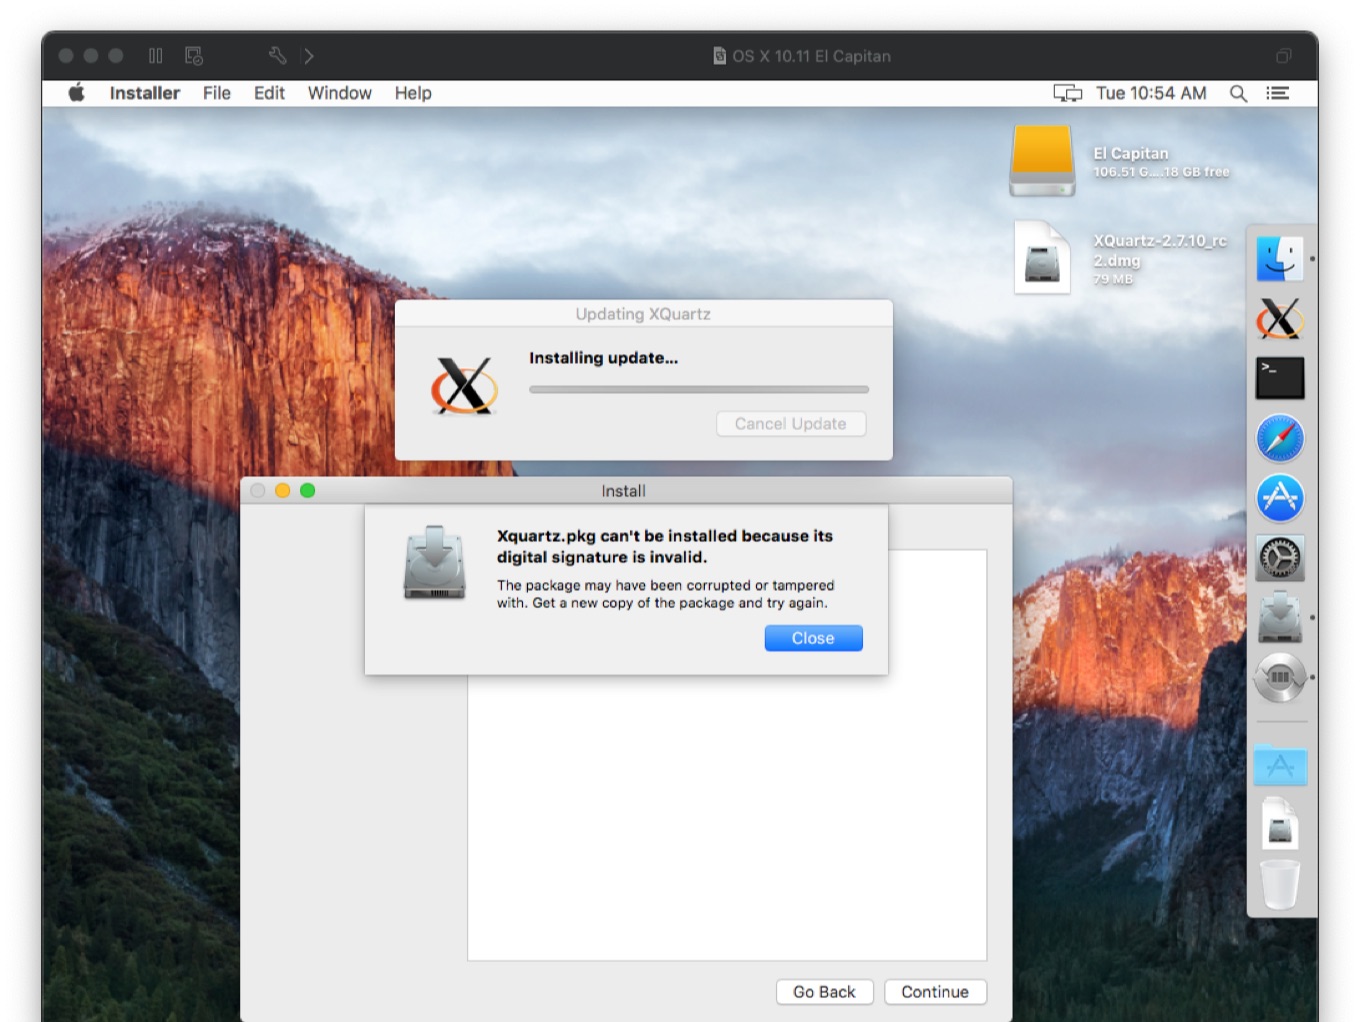Select the El Capitan drive icon
Image resolution: width=1360 pixels, height=1022 pixels.
click(1042, 160)
